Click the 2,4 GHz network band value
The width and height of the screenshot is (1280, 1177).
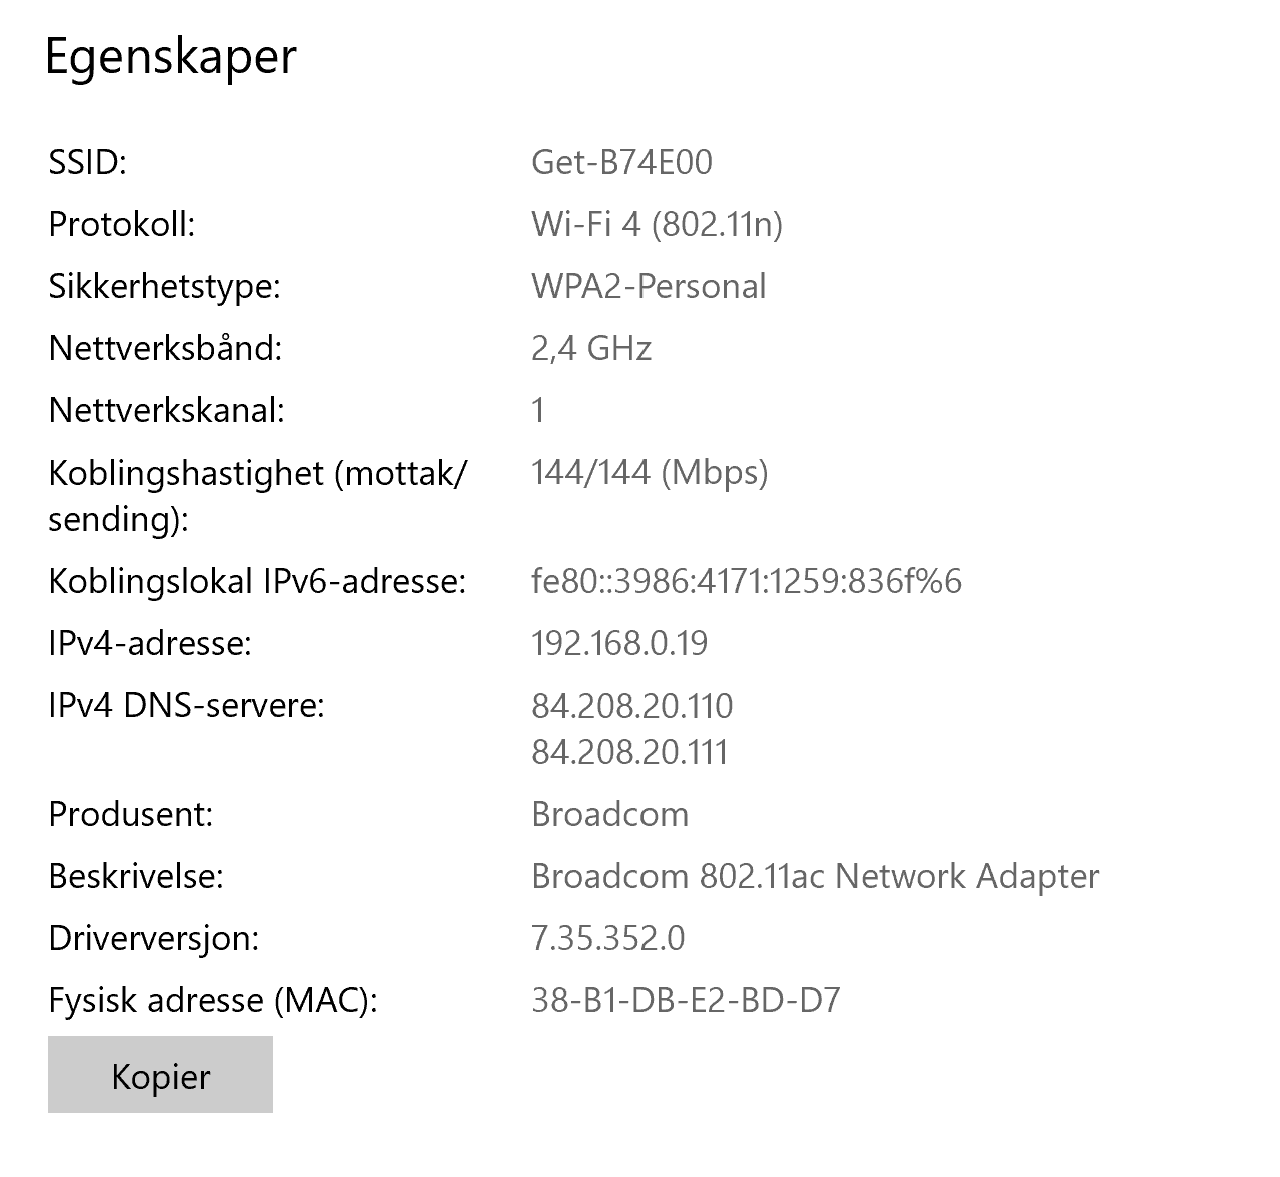(x=591, y=348)
